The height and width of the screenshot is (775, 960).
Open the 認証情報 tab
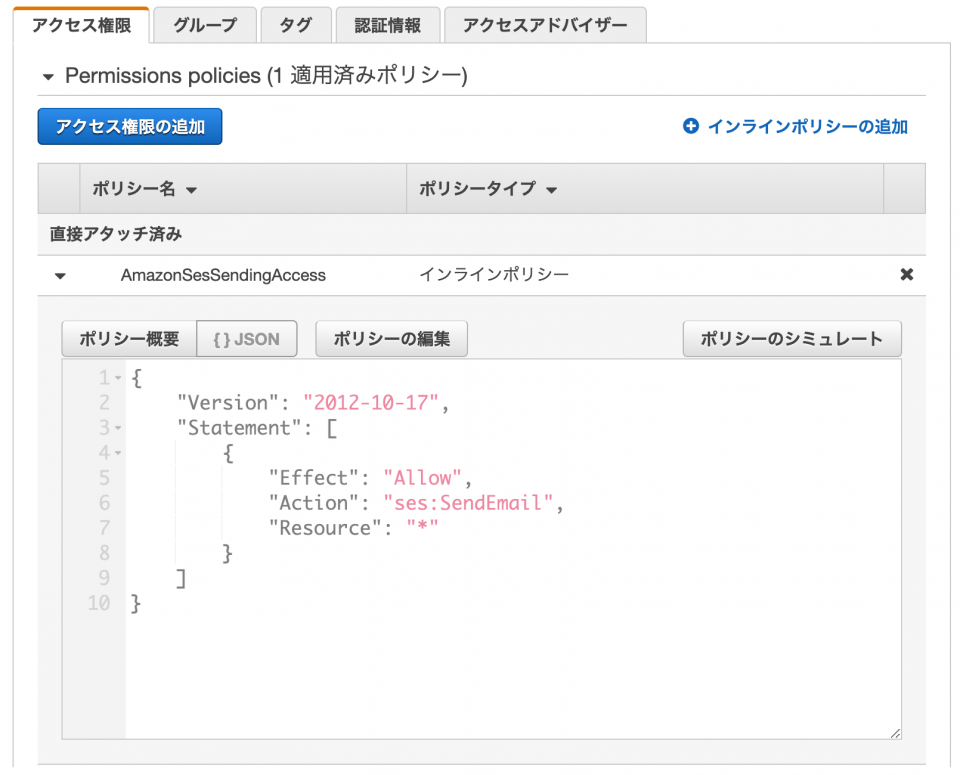[388, 25]
